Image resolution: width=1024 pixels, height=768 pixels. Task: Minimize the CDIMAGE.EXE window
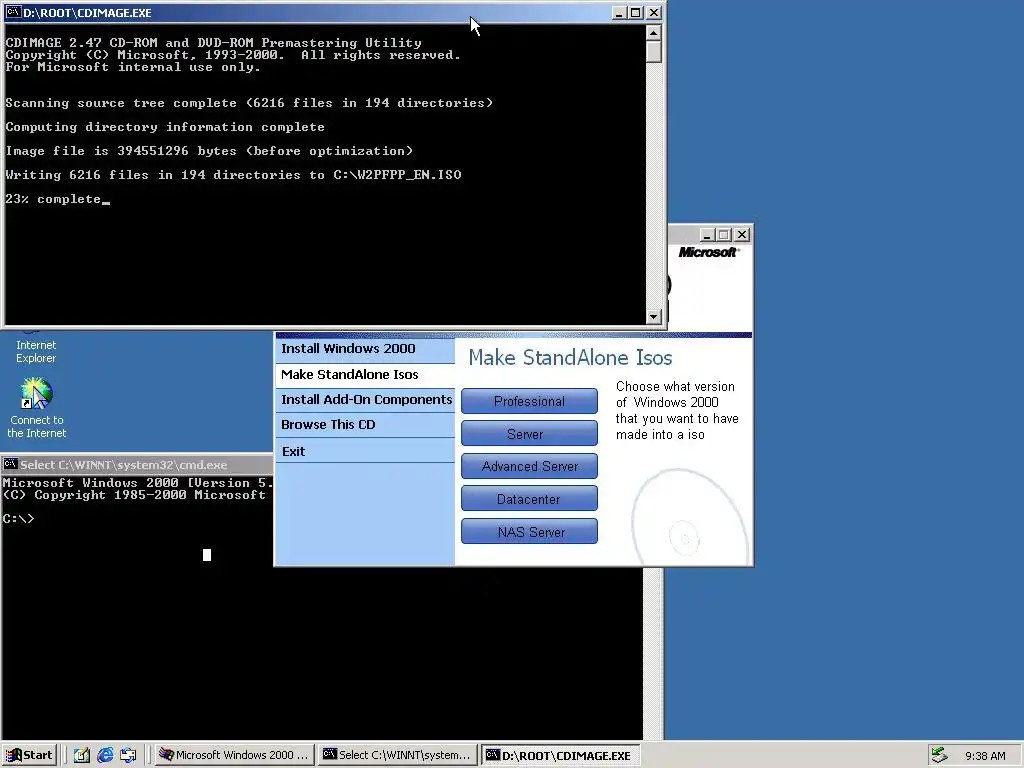[x=619, y=12]
